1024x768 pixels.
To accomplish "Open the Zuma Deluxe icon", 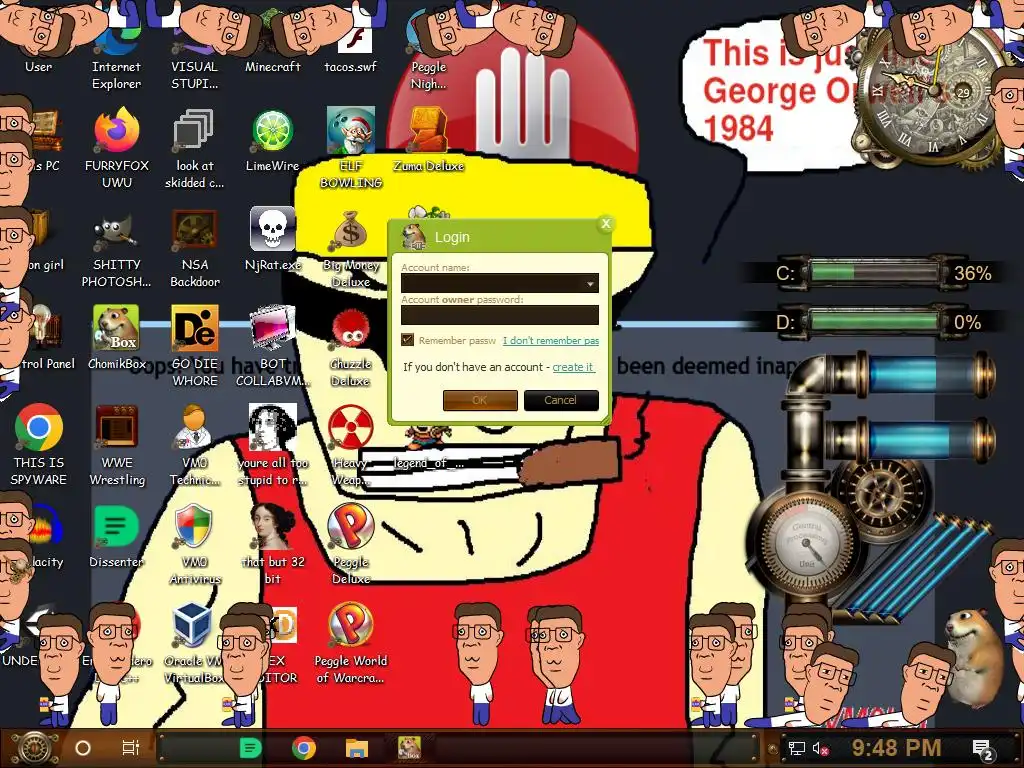I will click(x=428, y=131).
